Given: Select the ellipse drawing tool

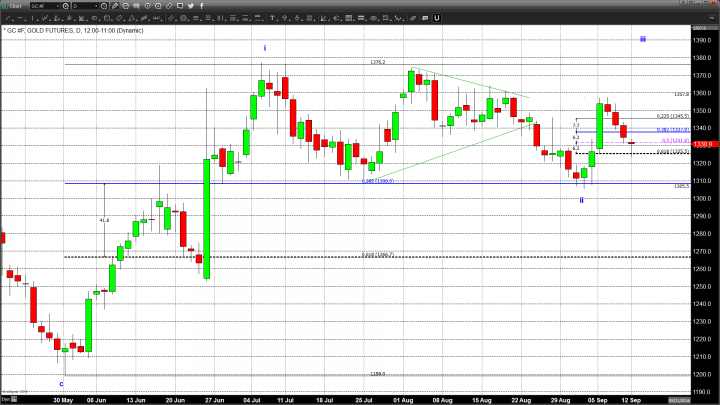Looking at the screenshot, I should coord(94,18).
